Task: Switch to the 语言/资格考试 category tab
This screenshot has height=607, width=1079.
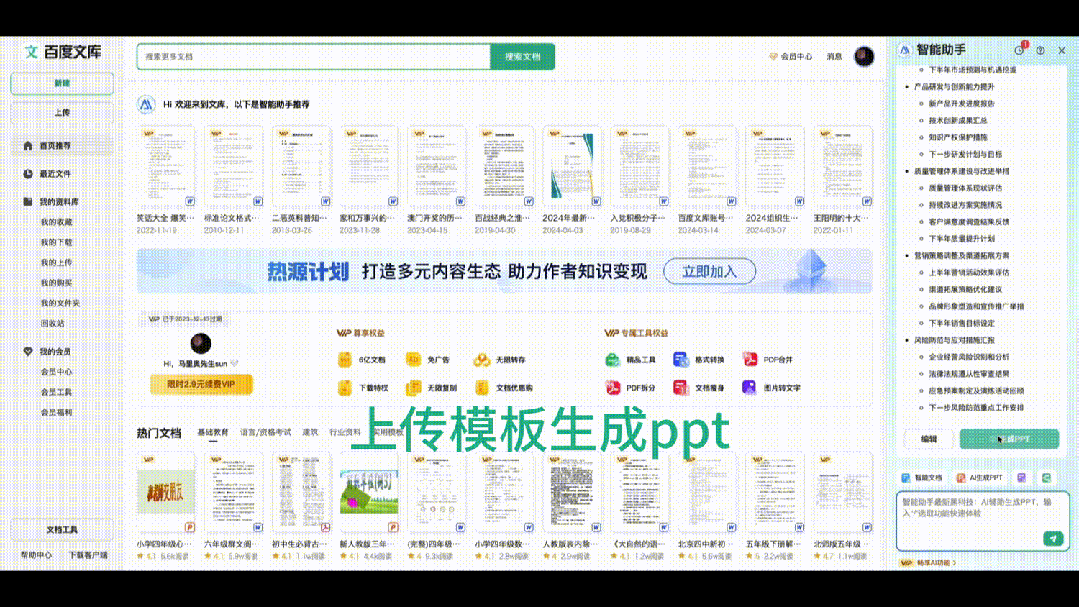Action: (265, 433)
